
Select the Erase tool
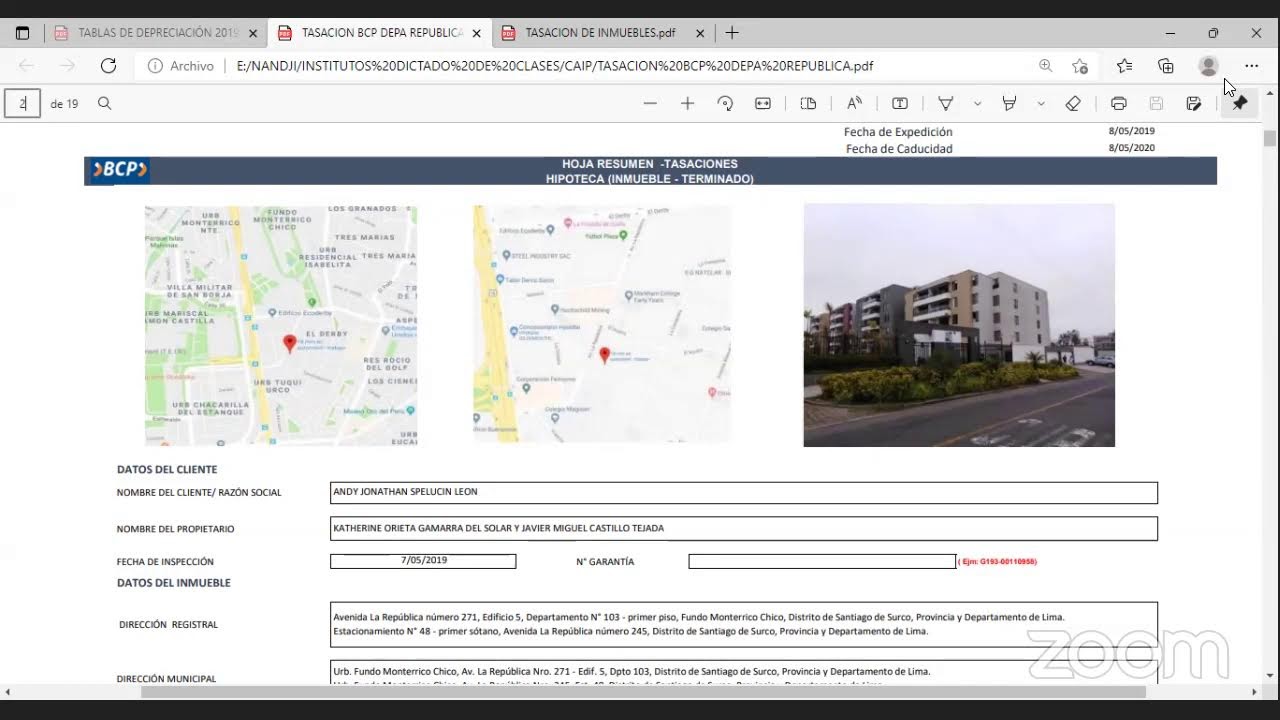click(1073, 103)
